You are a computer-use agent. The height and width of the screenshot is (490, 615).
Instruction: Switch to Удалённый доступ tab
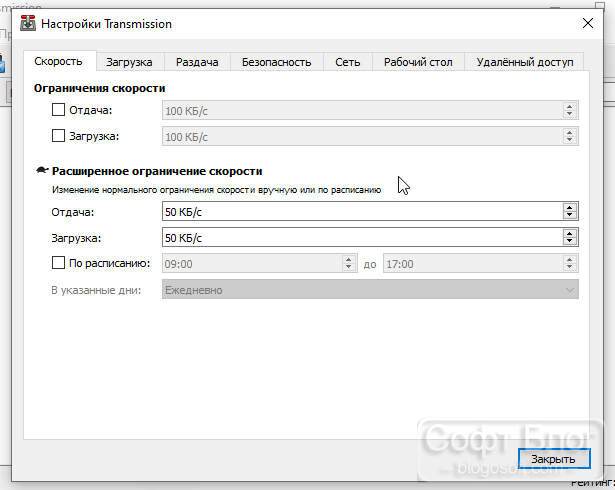click(524, 62)
